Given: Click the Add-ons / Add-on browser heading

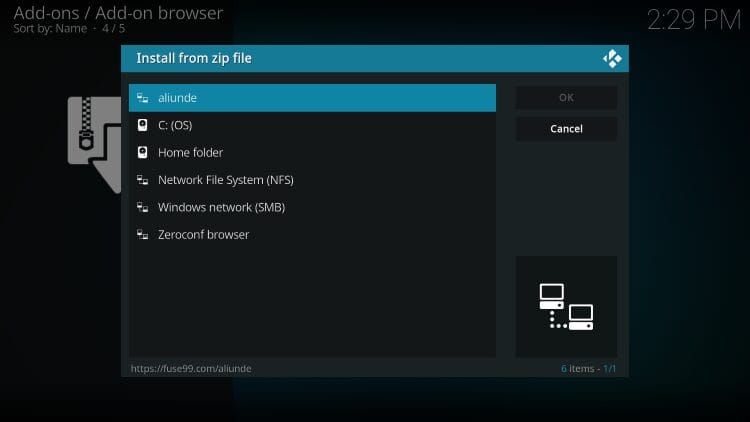Looking at the screenshot, I should pos(118,13).
